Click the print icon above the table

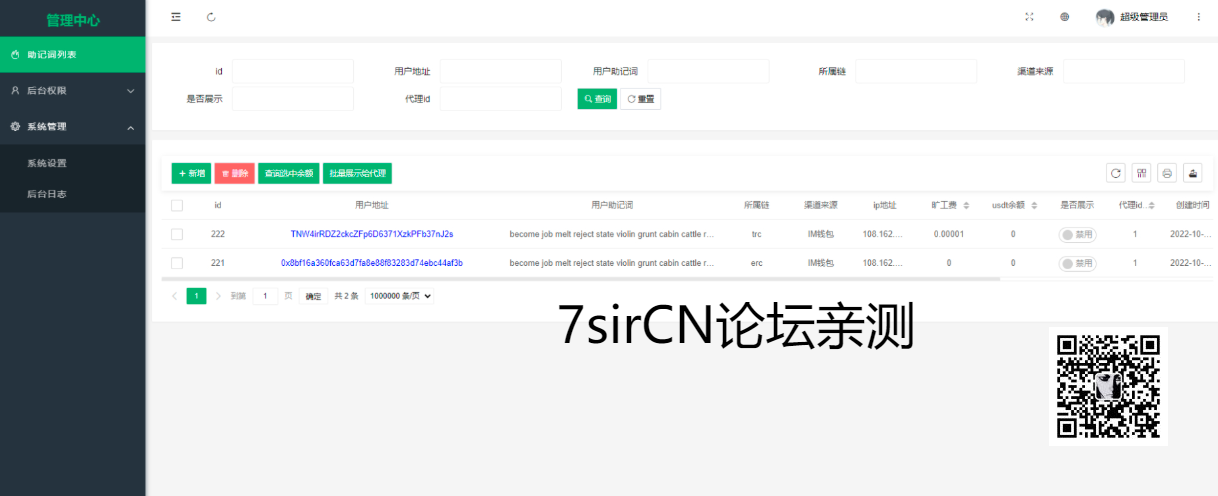tap(1167, 173)
